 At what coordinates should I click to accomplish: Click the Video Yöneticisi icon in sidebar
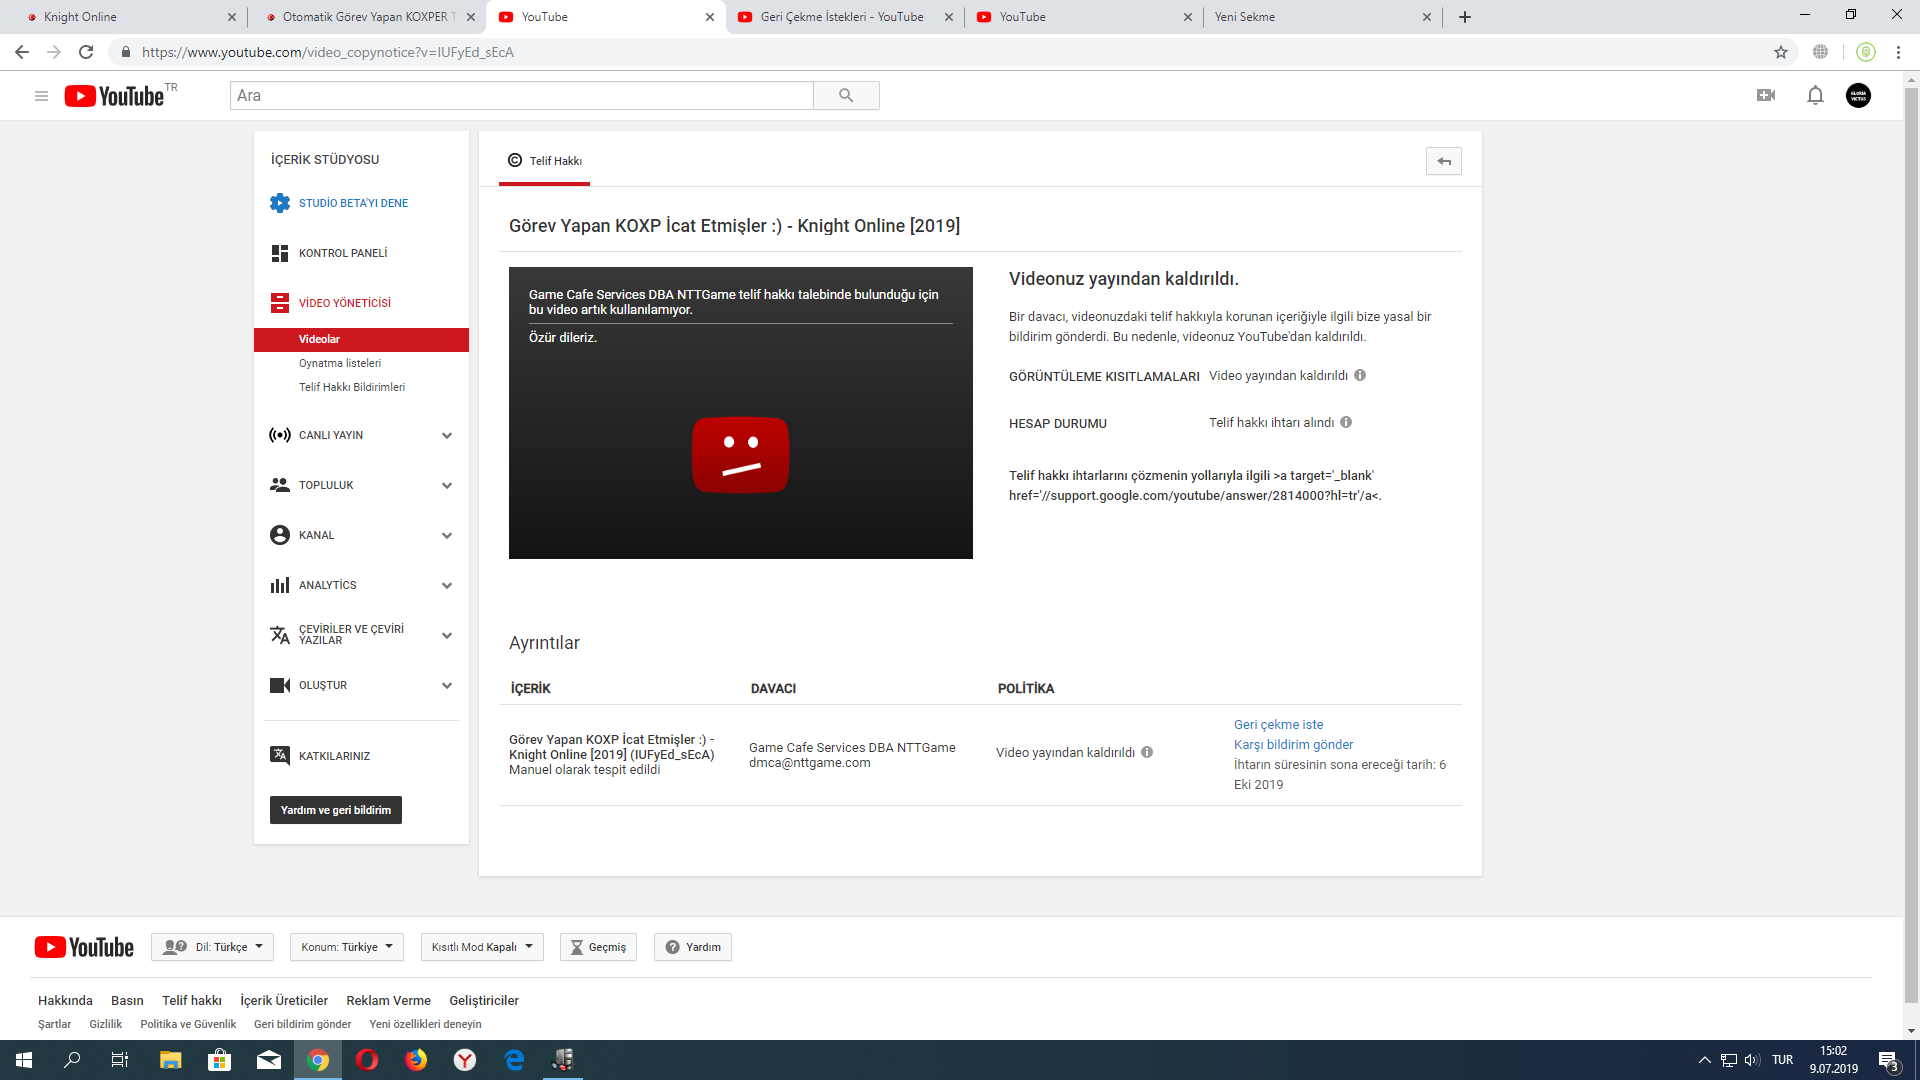278,302
